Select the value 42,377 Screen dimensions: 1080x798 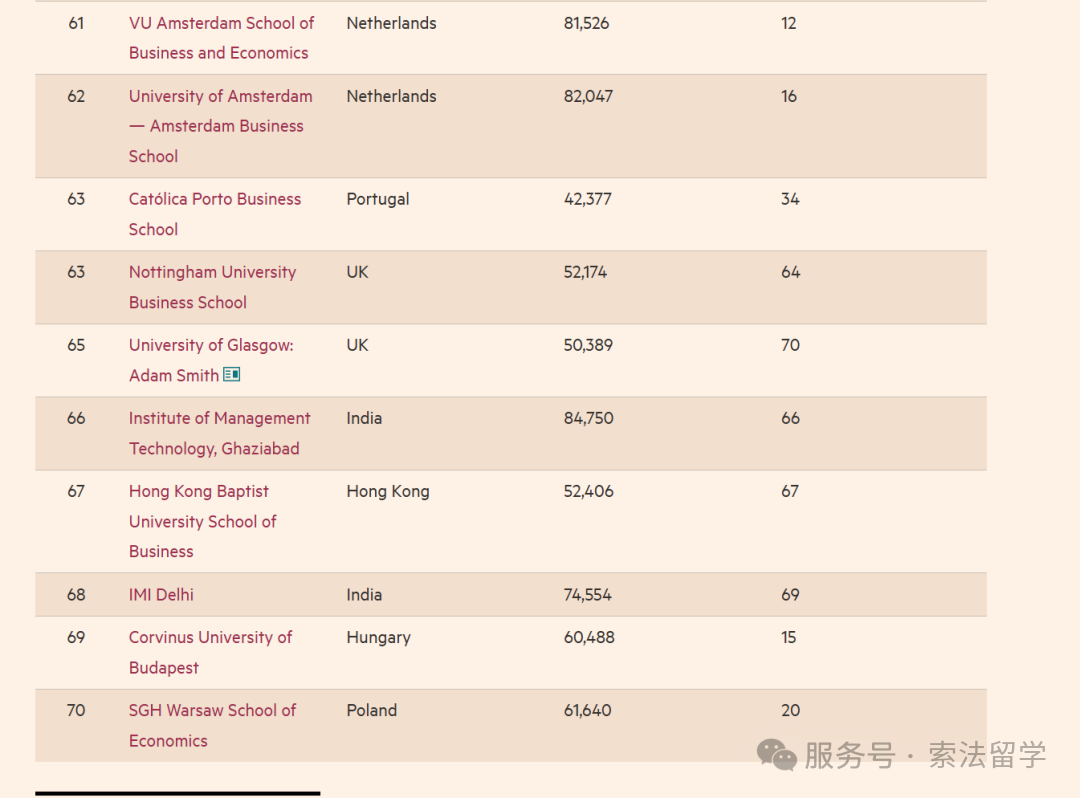(x=588, y=199)
